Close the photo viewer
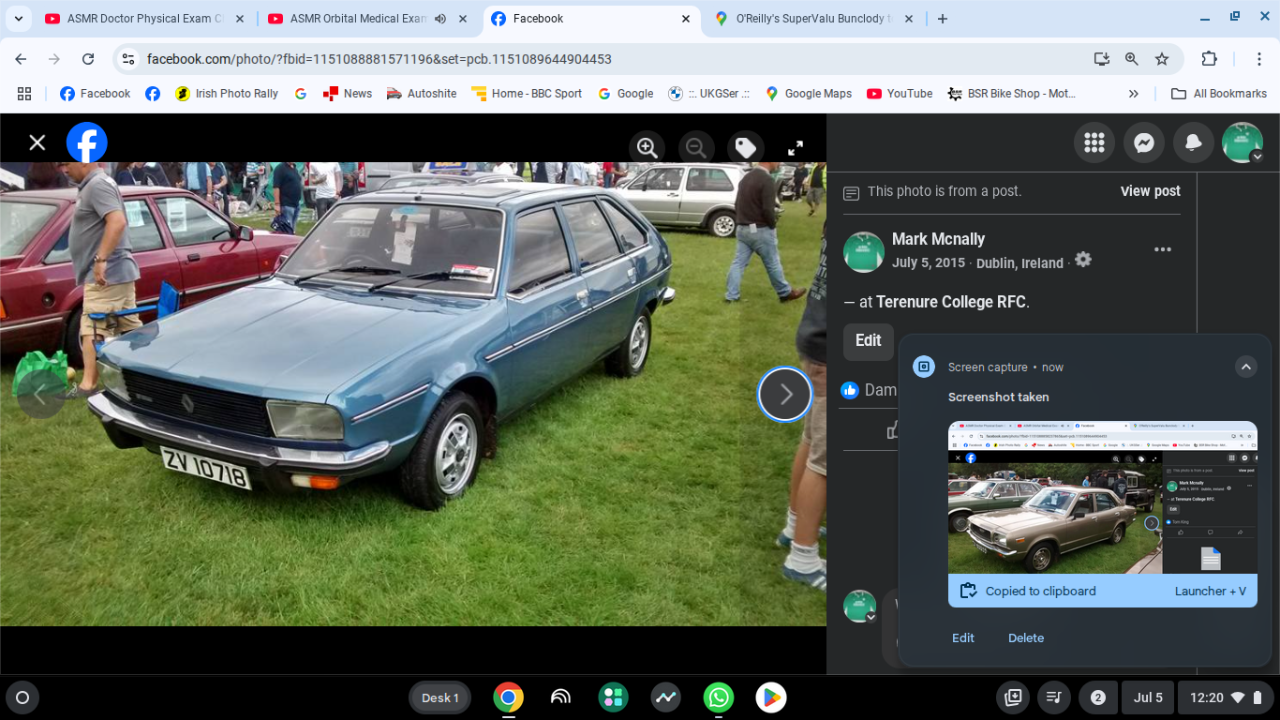This screenshot has width=1280, height=720. (37, 142)
